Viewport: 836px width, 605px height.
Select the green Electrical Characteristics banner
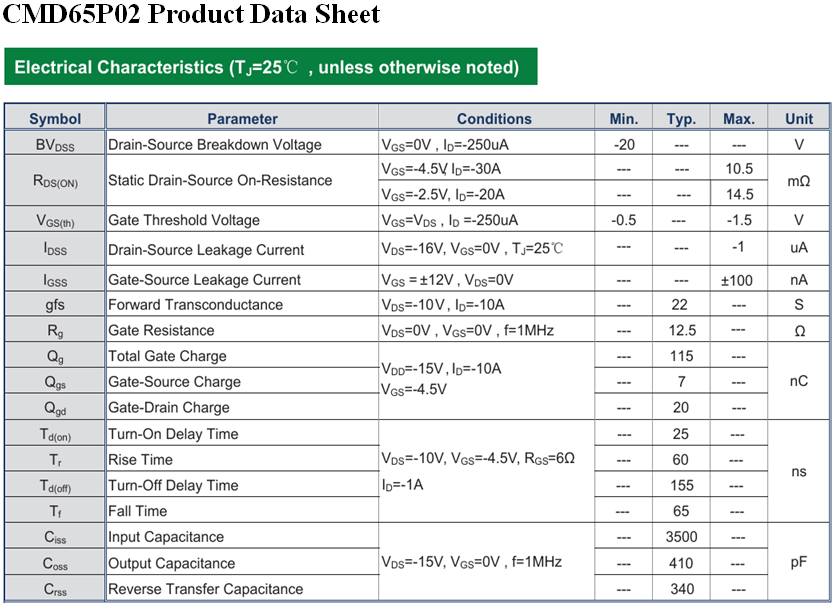271,67
